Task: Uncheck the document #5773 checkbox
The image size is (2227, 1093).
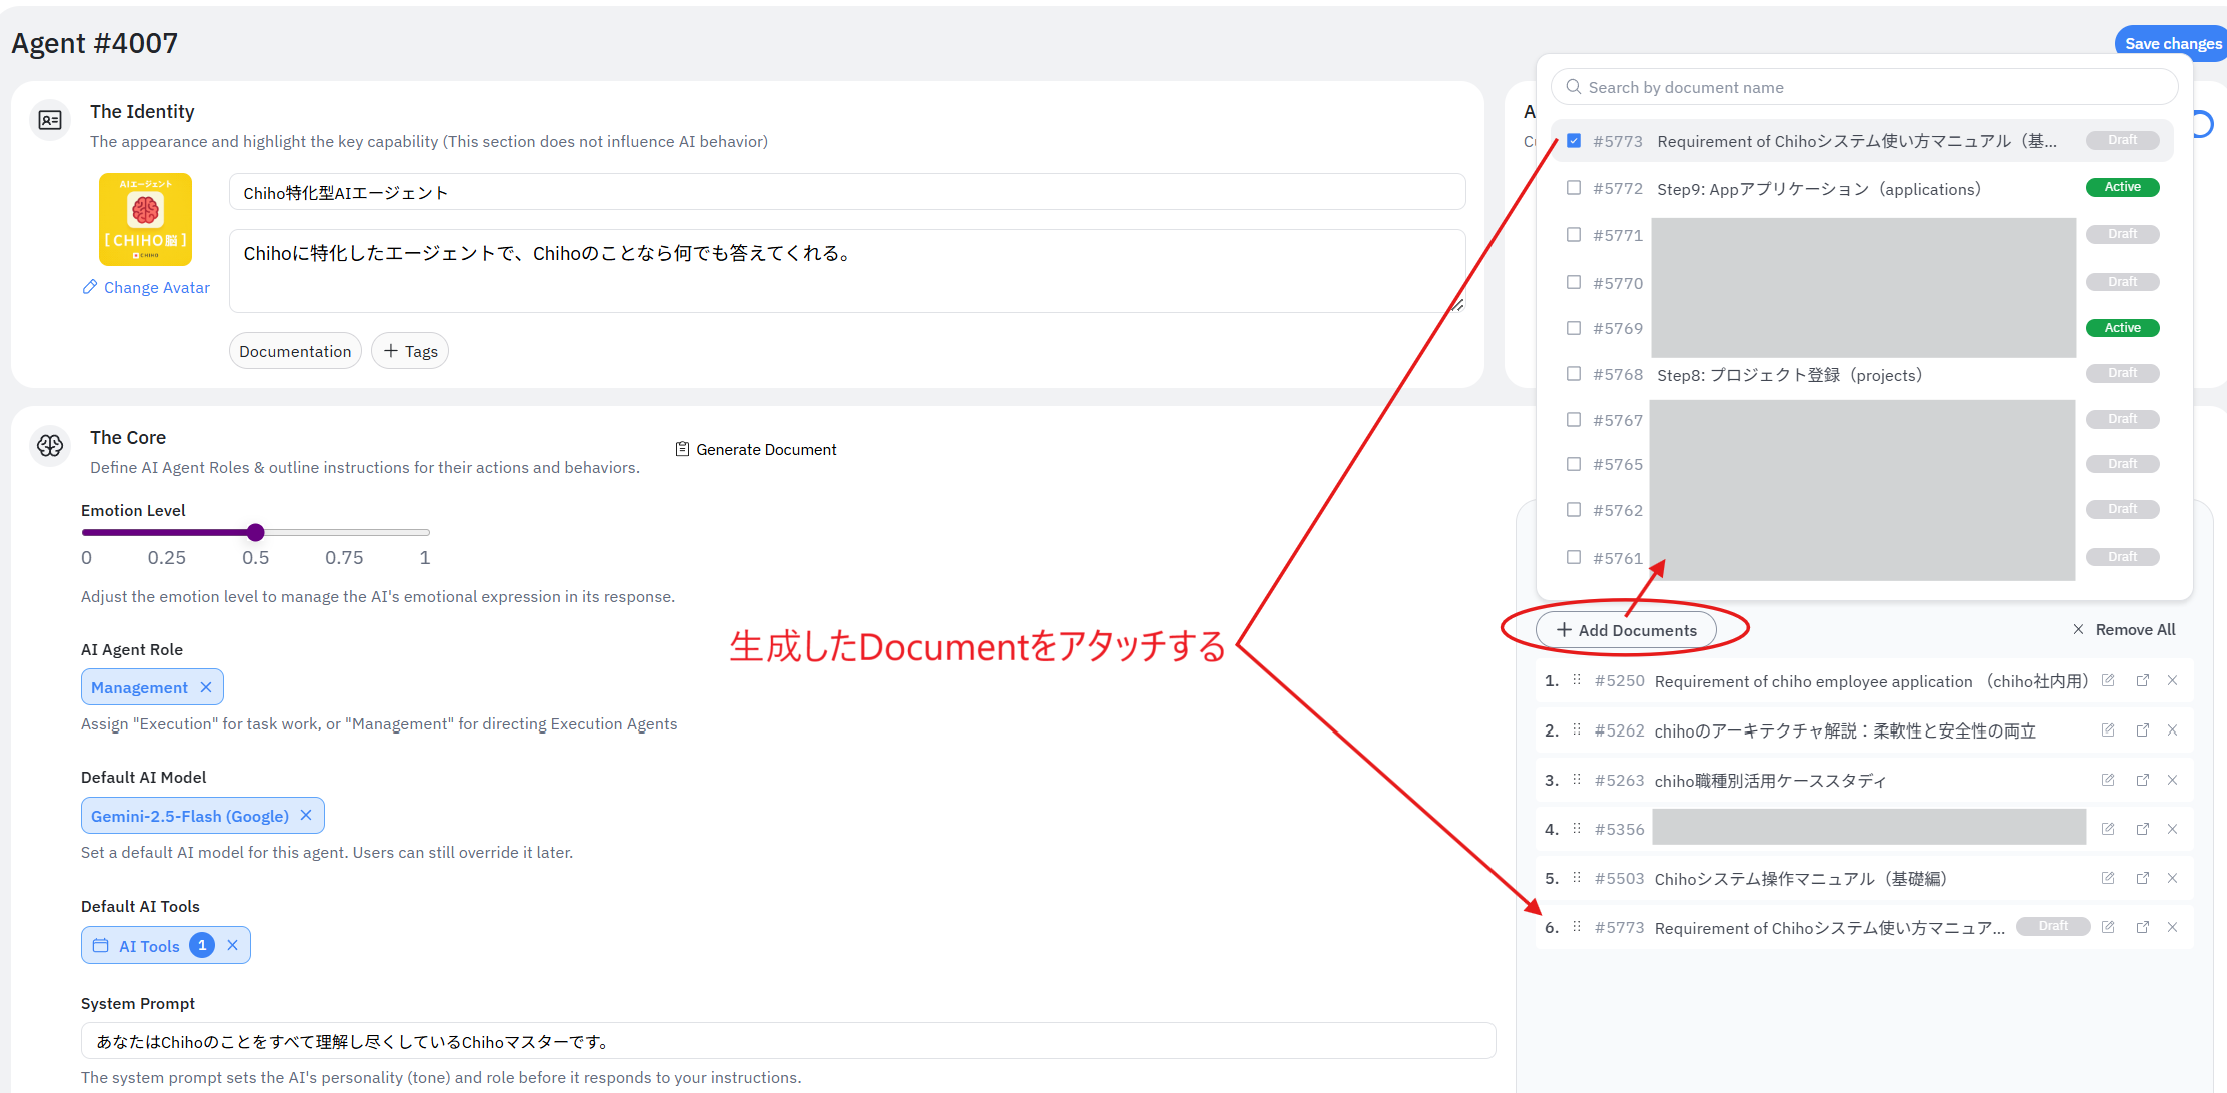Action: coord(1574,141)
